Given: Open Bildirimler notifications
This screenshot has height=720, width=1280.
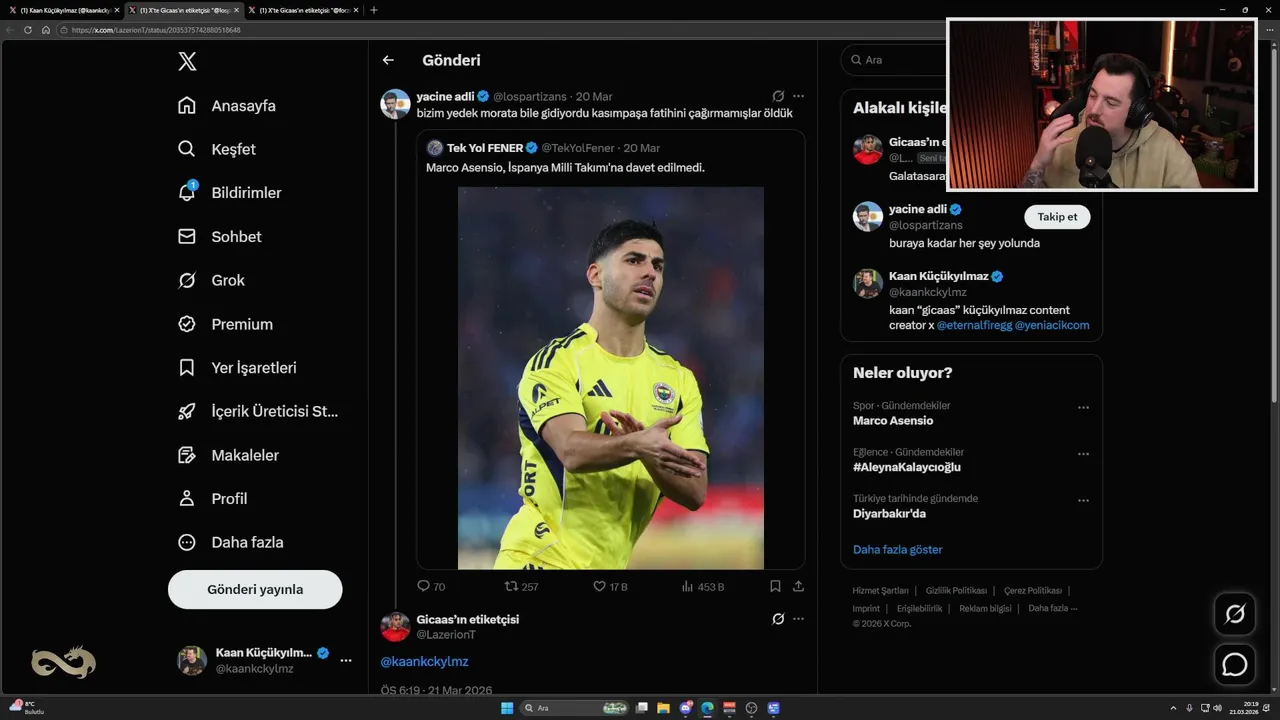Looking at the screenshot, I should 229,193.
